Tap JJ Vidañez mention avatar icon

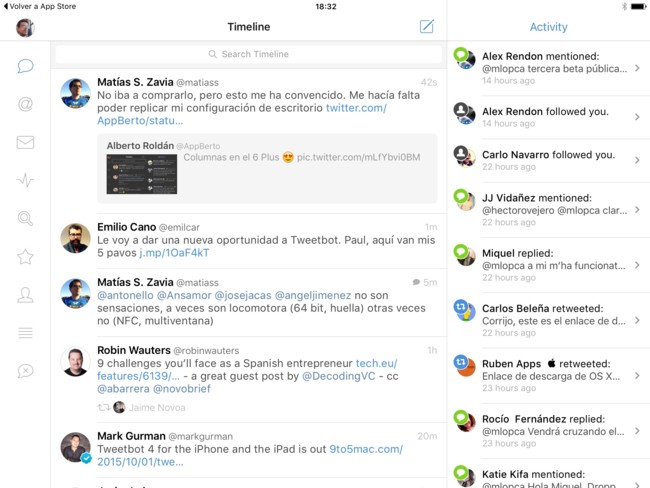464,200
